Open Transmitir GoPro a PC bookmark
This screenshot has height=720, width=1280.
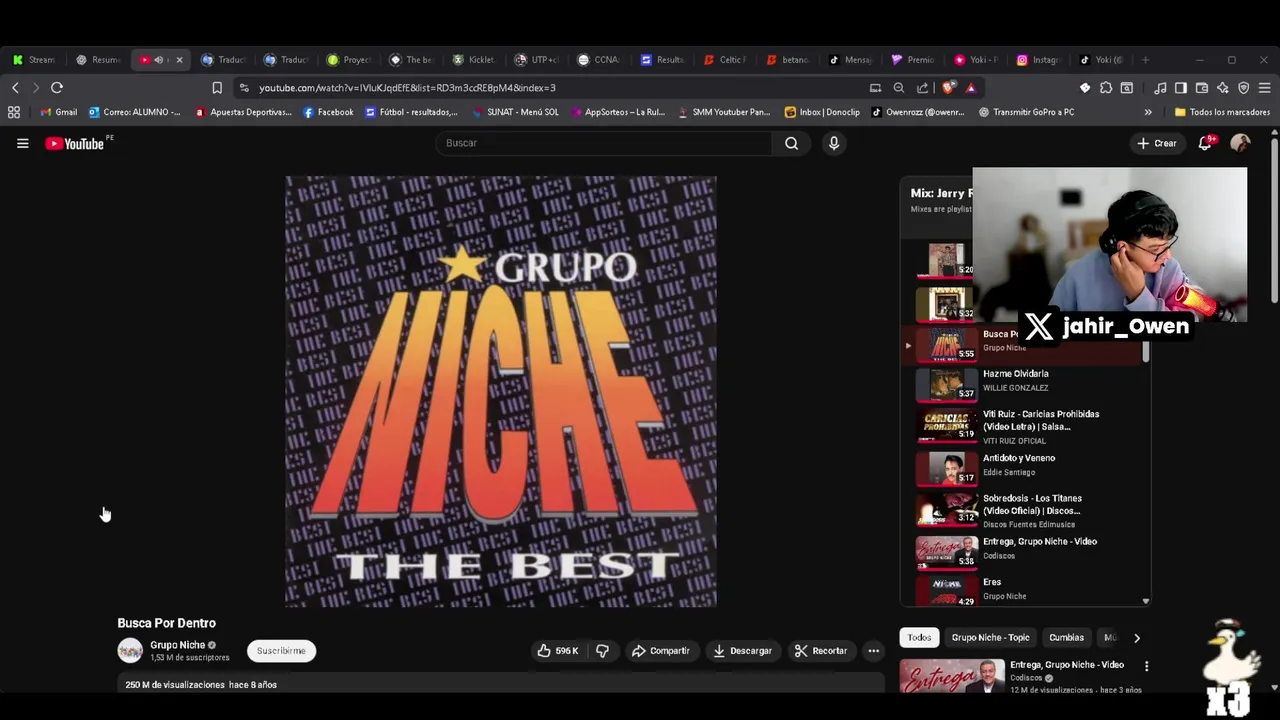coord(1026,112)
